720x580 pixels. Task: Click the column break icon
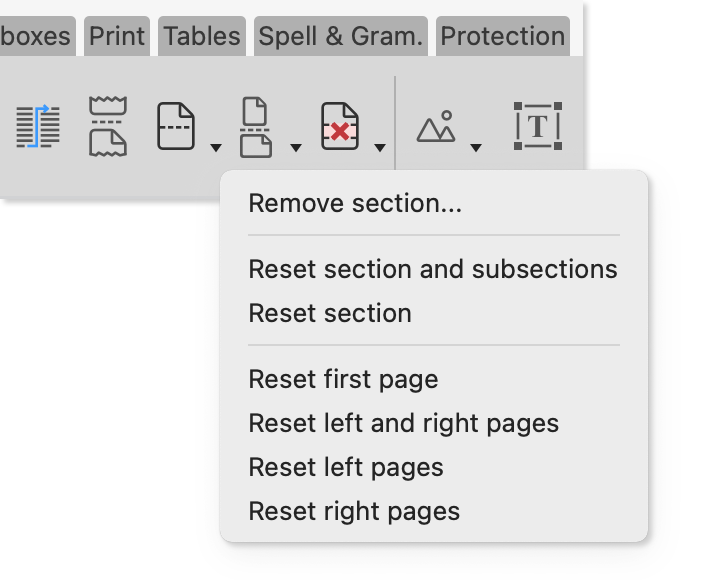click(x=38, y=127)
